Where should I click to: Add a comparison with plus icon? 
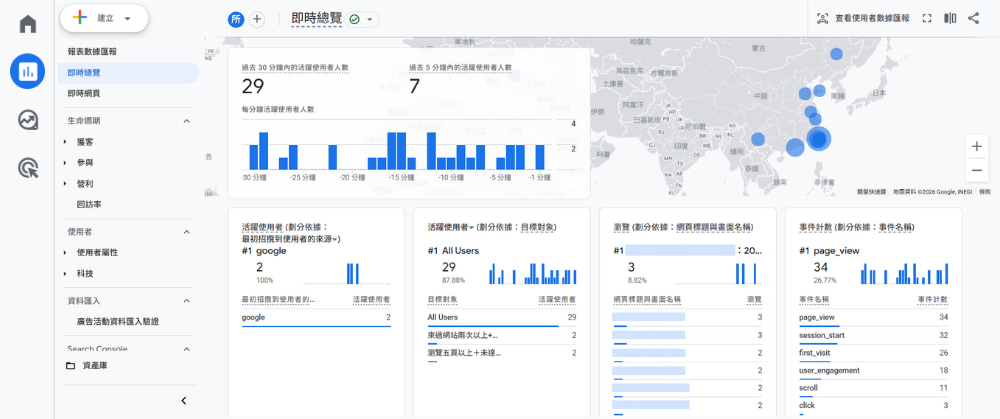click(257, 19)
